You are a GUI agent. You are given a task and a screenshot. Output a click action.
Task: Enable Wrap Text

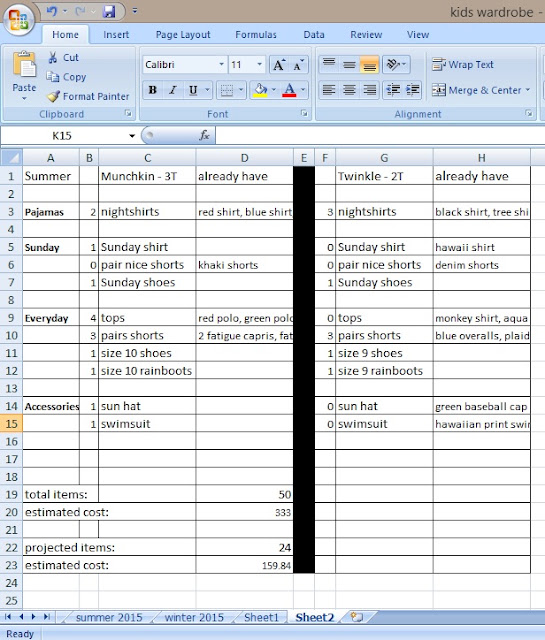[x=463, y=64]
